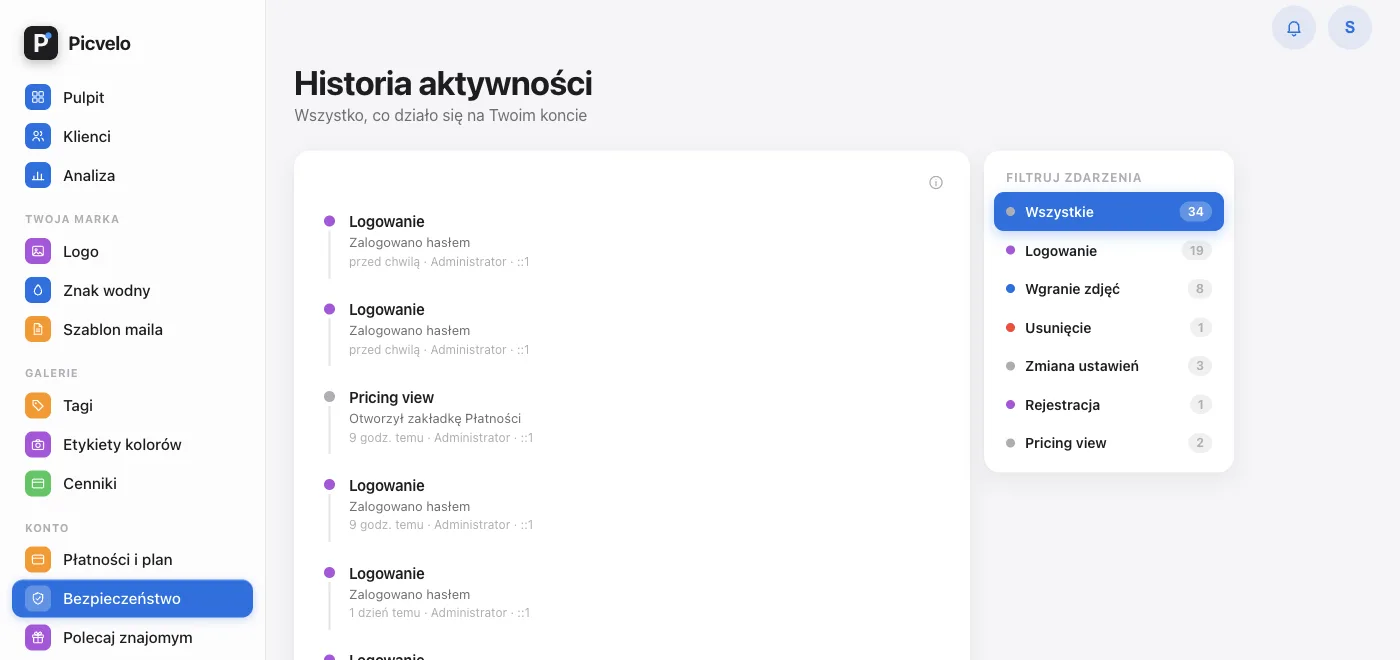
Task: Click the Picvelo logo icon
Action: click(41, 43)
